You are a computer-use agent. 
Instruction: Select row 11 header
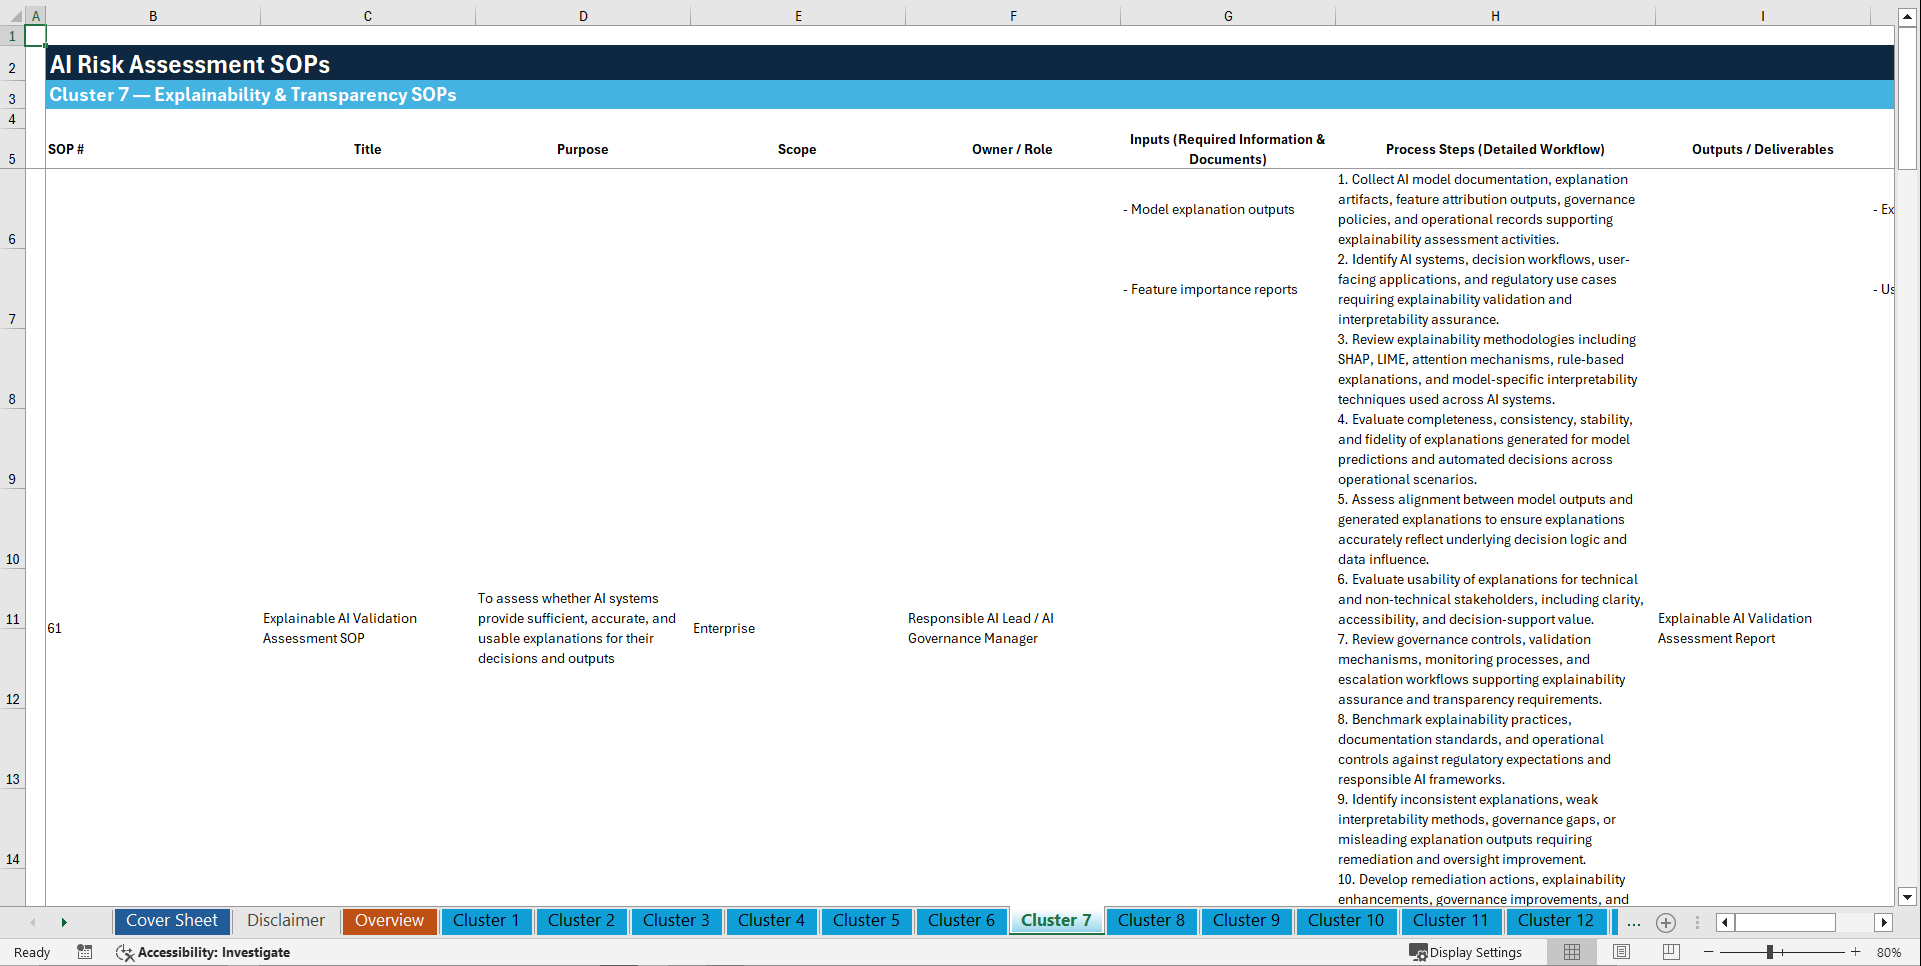pyautogui.click(x=12, y=599)
